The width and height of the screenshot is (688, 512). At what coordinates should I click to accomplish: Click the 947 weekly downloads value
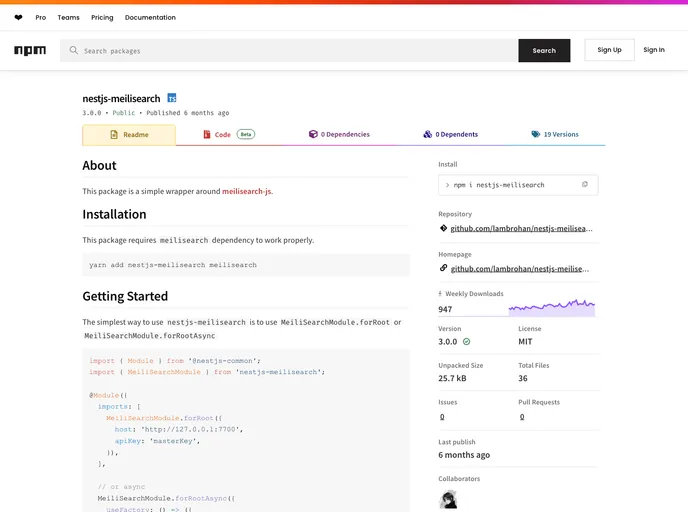click(445, 309)
